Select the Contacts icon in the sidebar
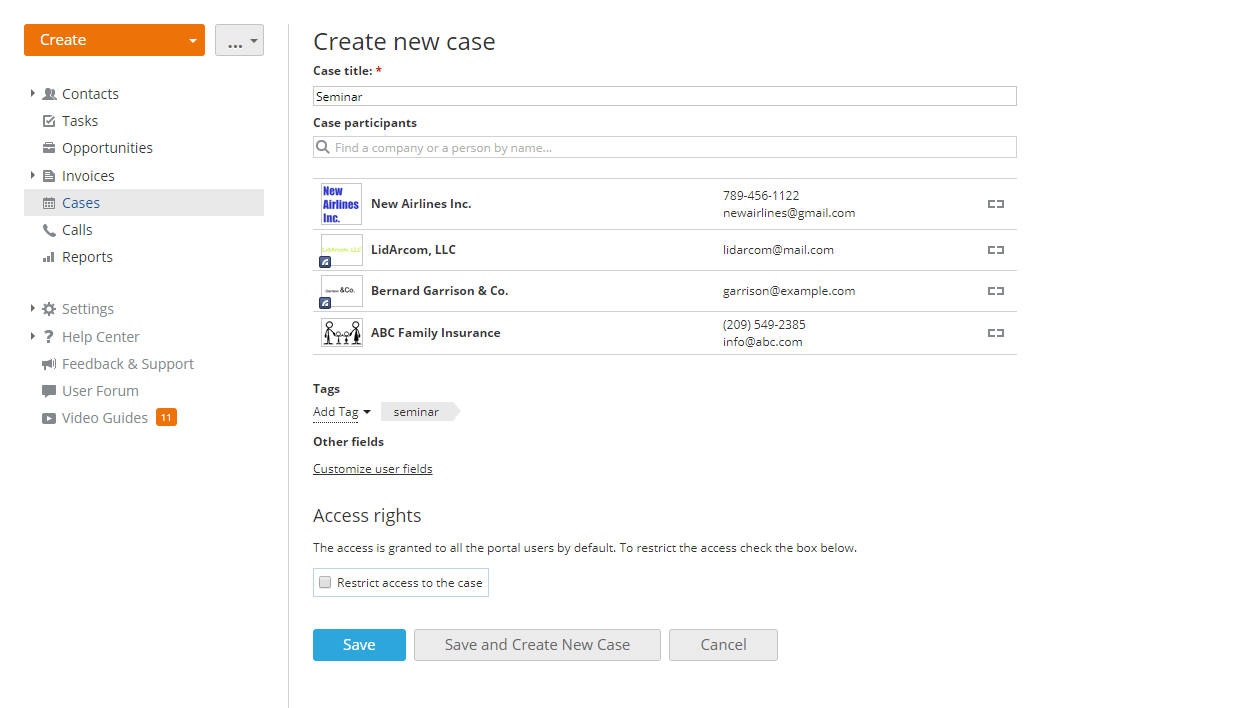The width and height of the screenshot is (1240, 708). 50,93
